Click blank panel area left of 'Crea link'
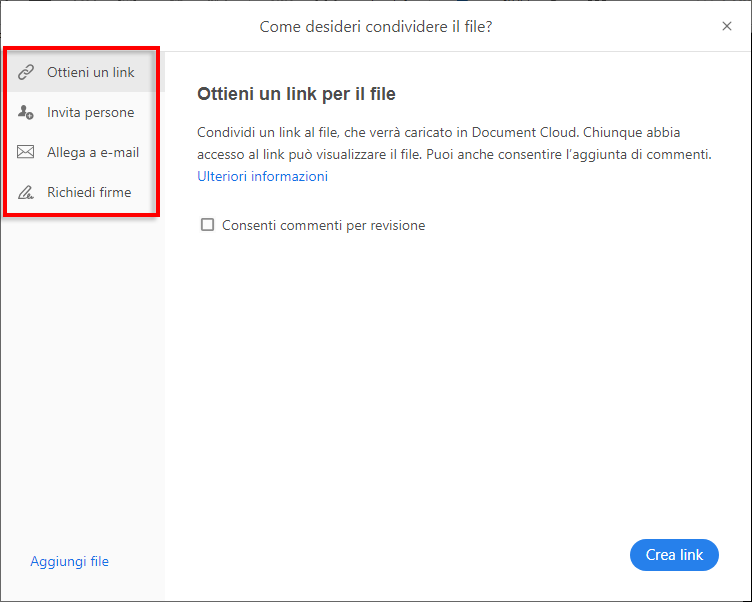Viewport: 752px width, 602px height. (x=450, y=555)
